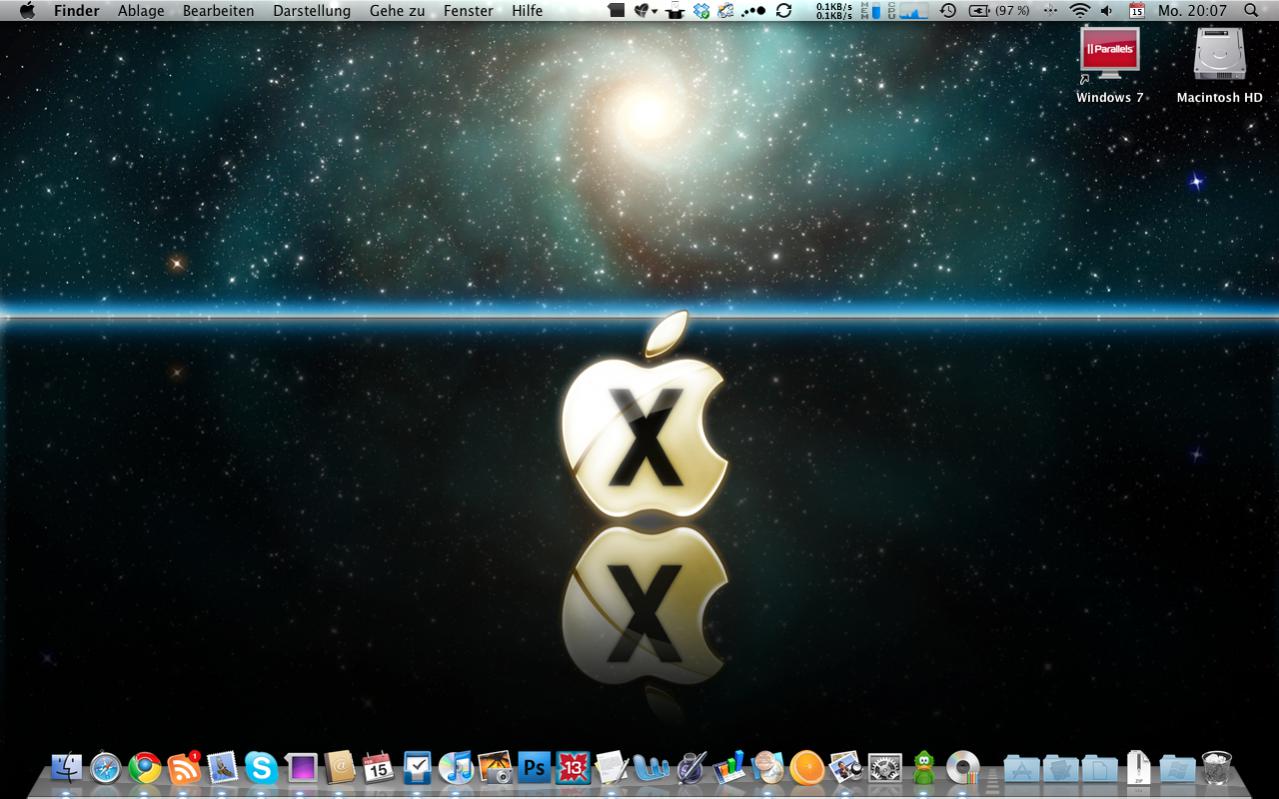Launch Adium green duck in Dock
The height and width of the screenshot is (799, 1279).
(x=924, y=767)
